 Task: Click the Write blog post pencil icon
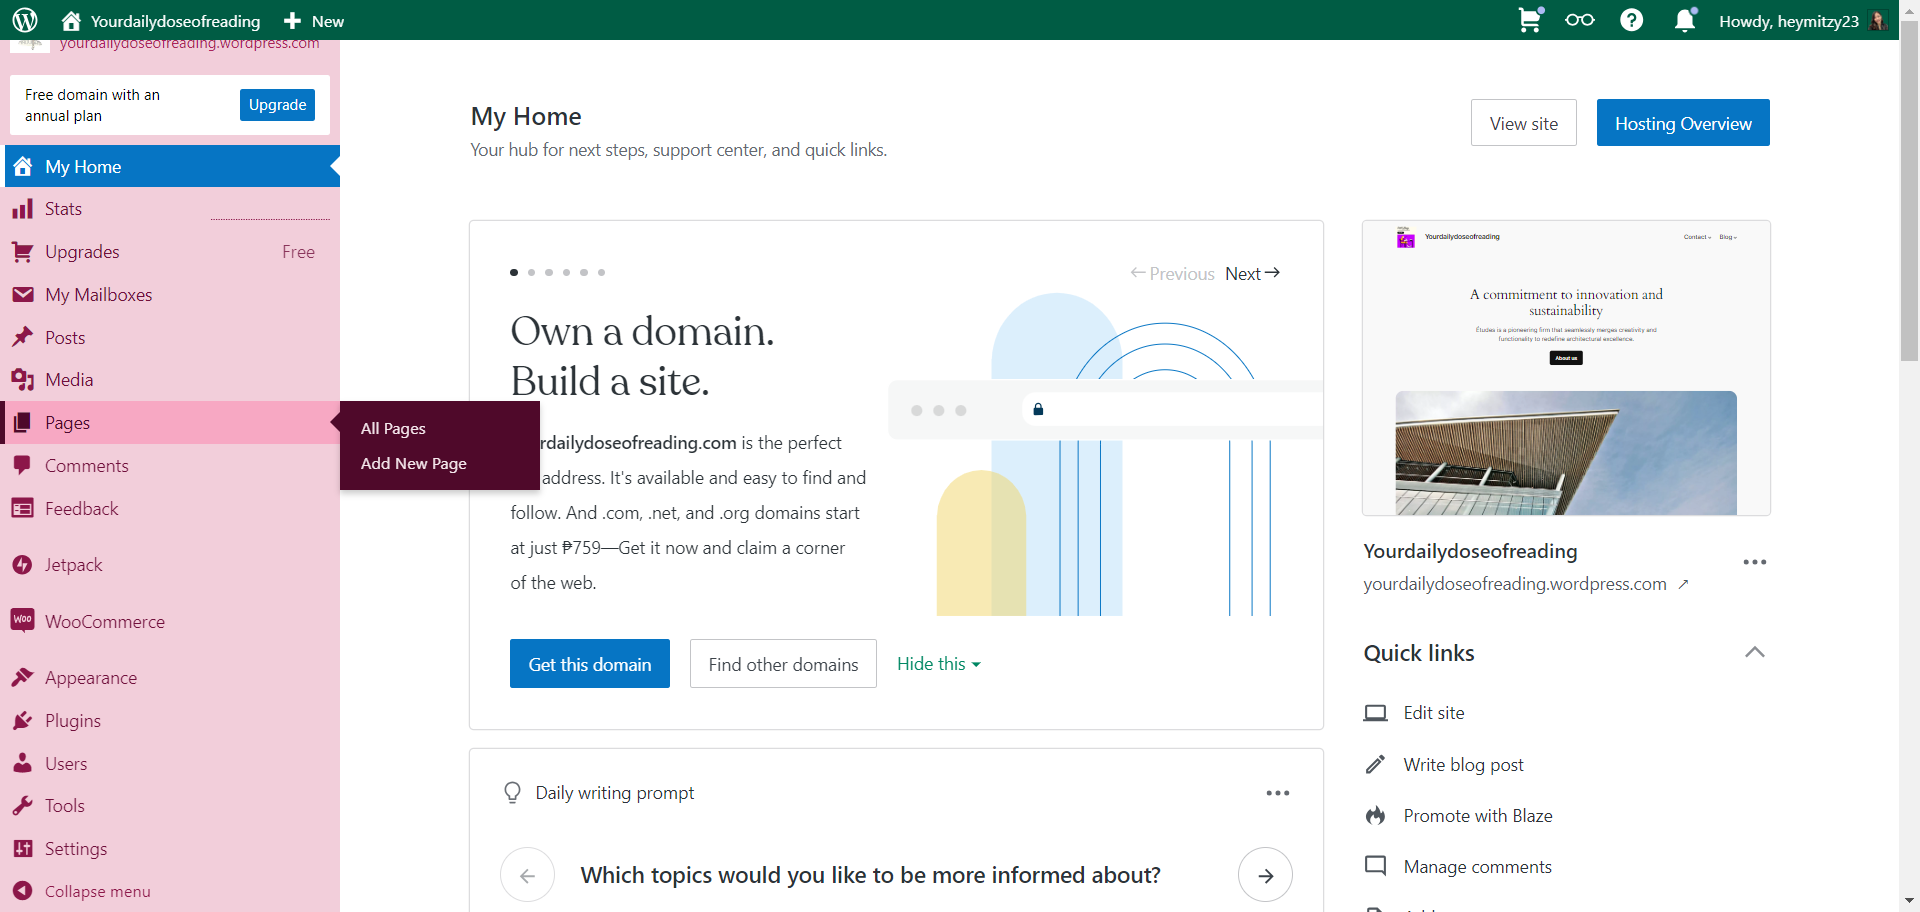(1376, 765)
